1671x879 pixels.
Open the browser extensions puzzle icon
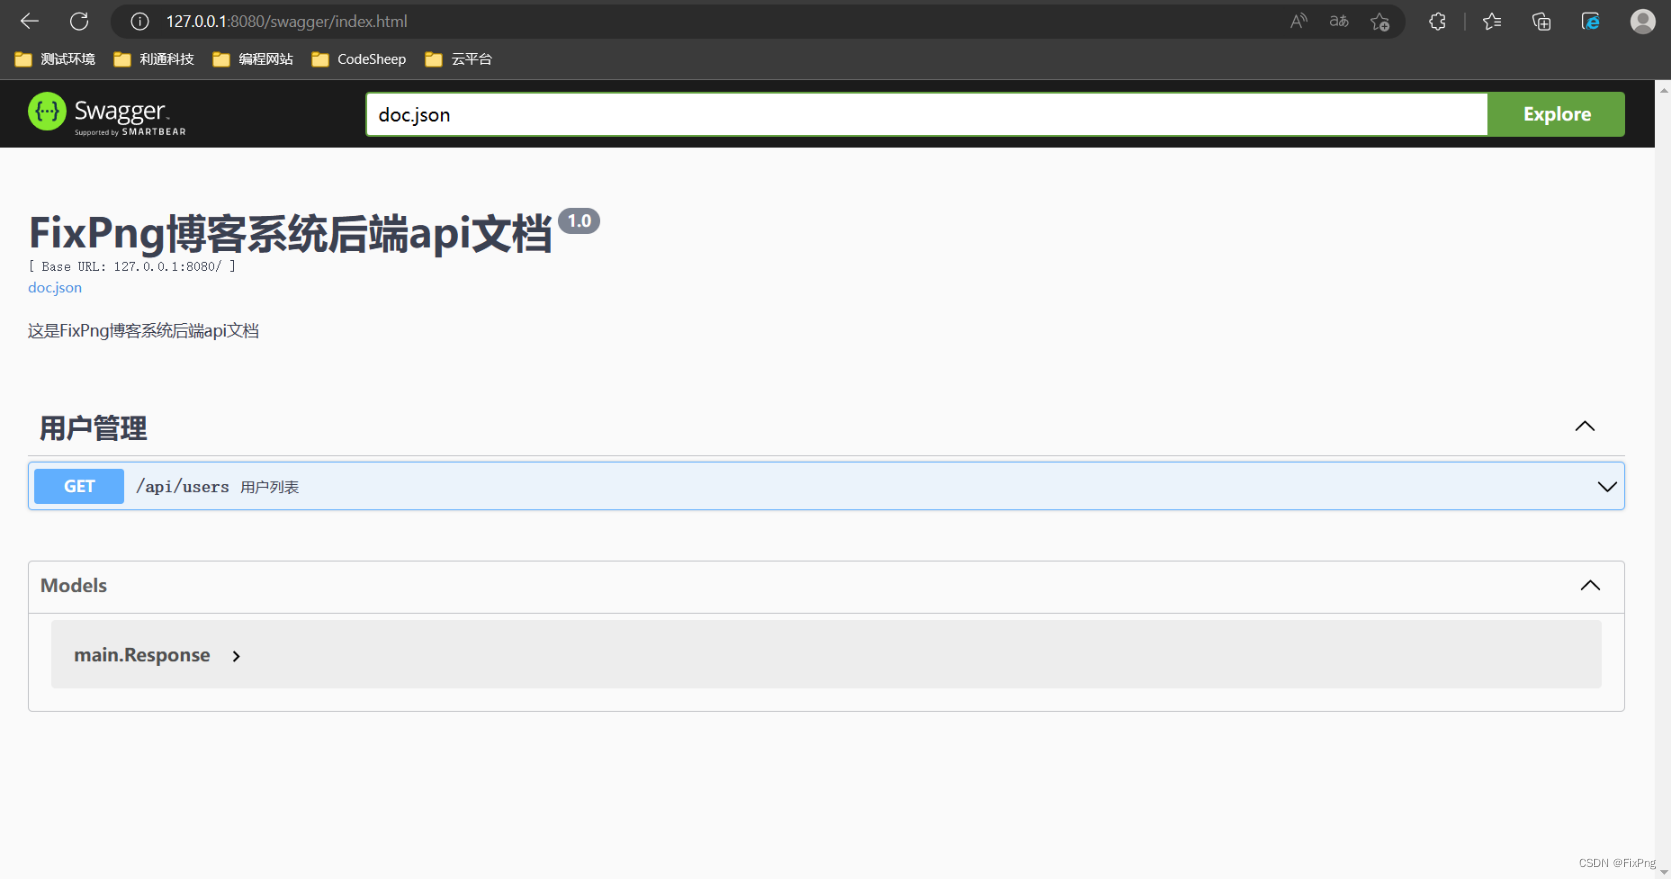point(1437,21)
